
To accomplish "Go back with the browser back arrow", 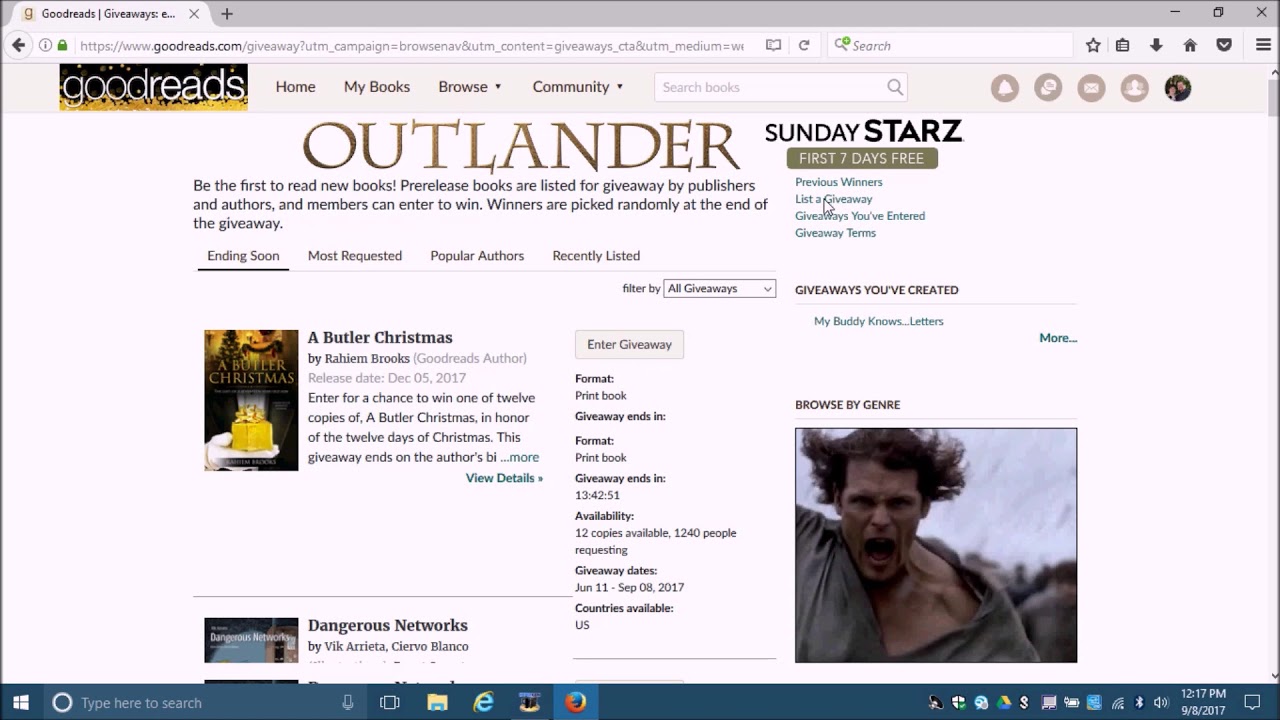I will pyautogui.click(x=18, y=45).
